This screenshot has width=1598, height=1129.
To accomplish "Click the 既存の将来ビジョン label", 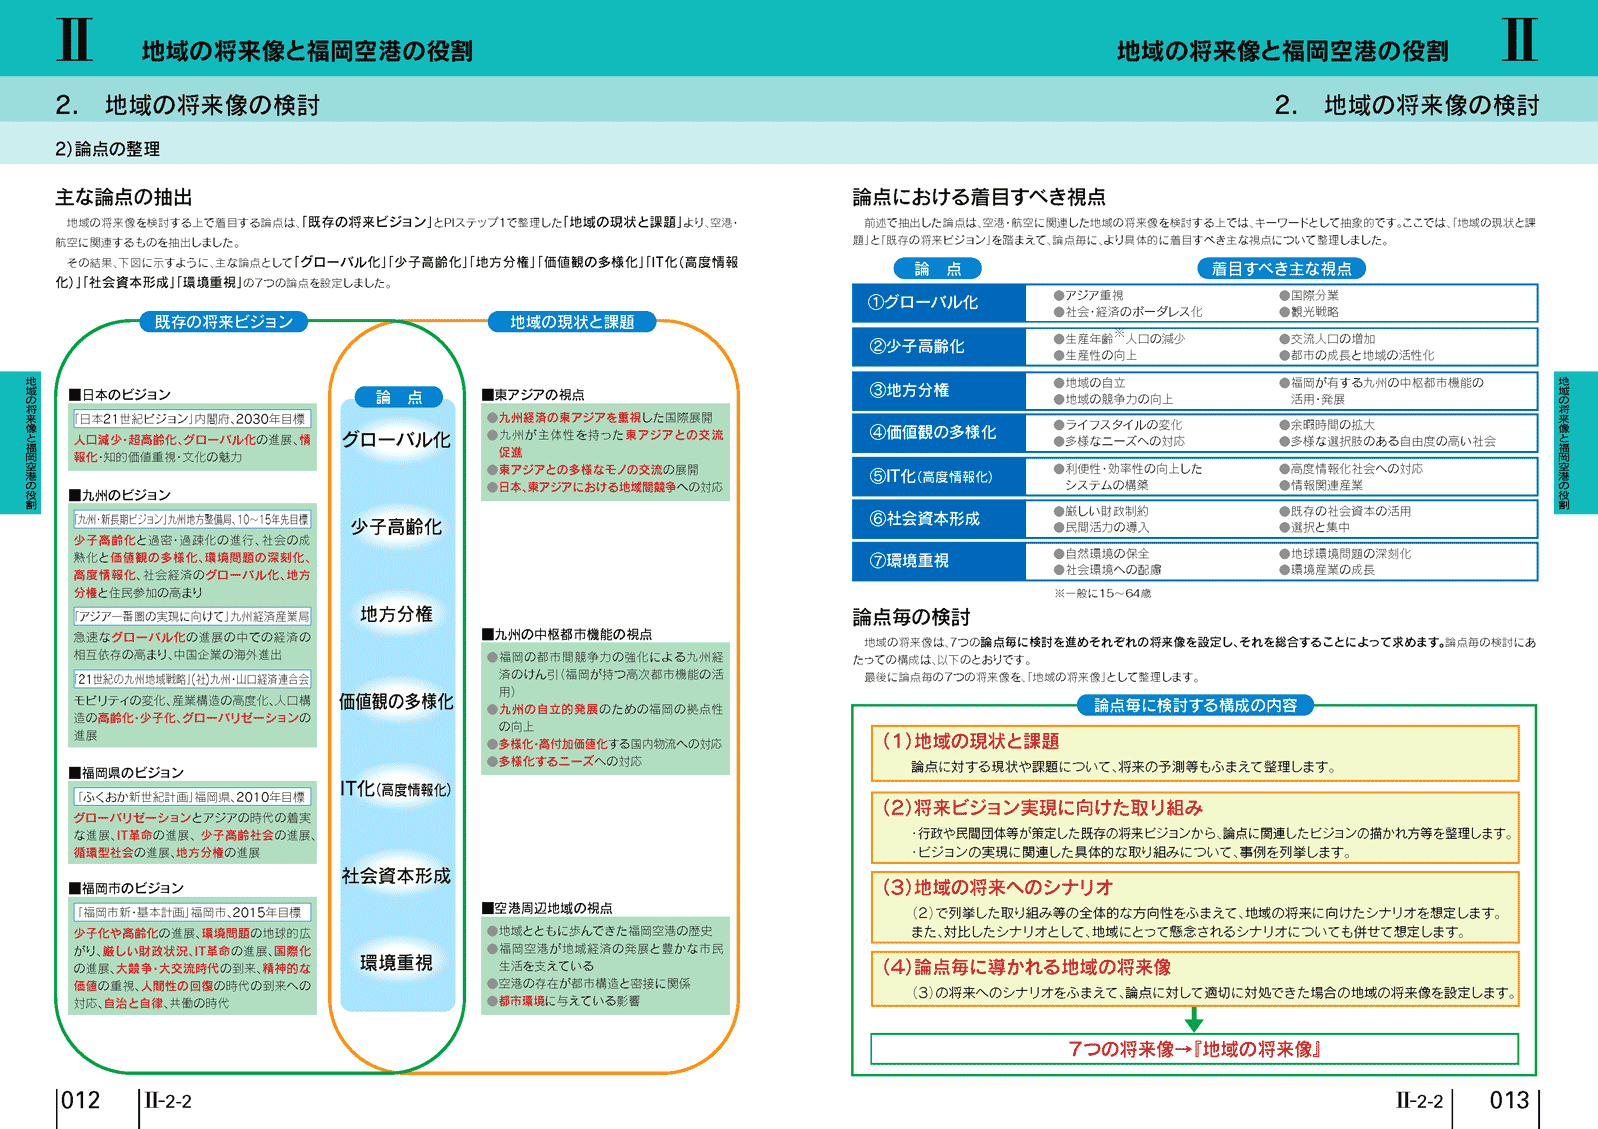I will 224,322.
